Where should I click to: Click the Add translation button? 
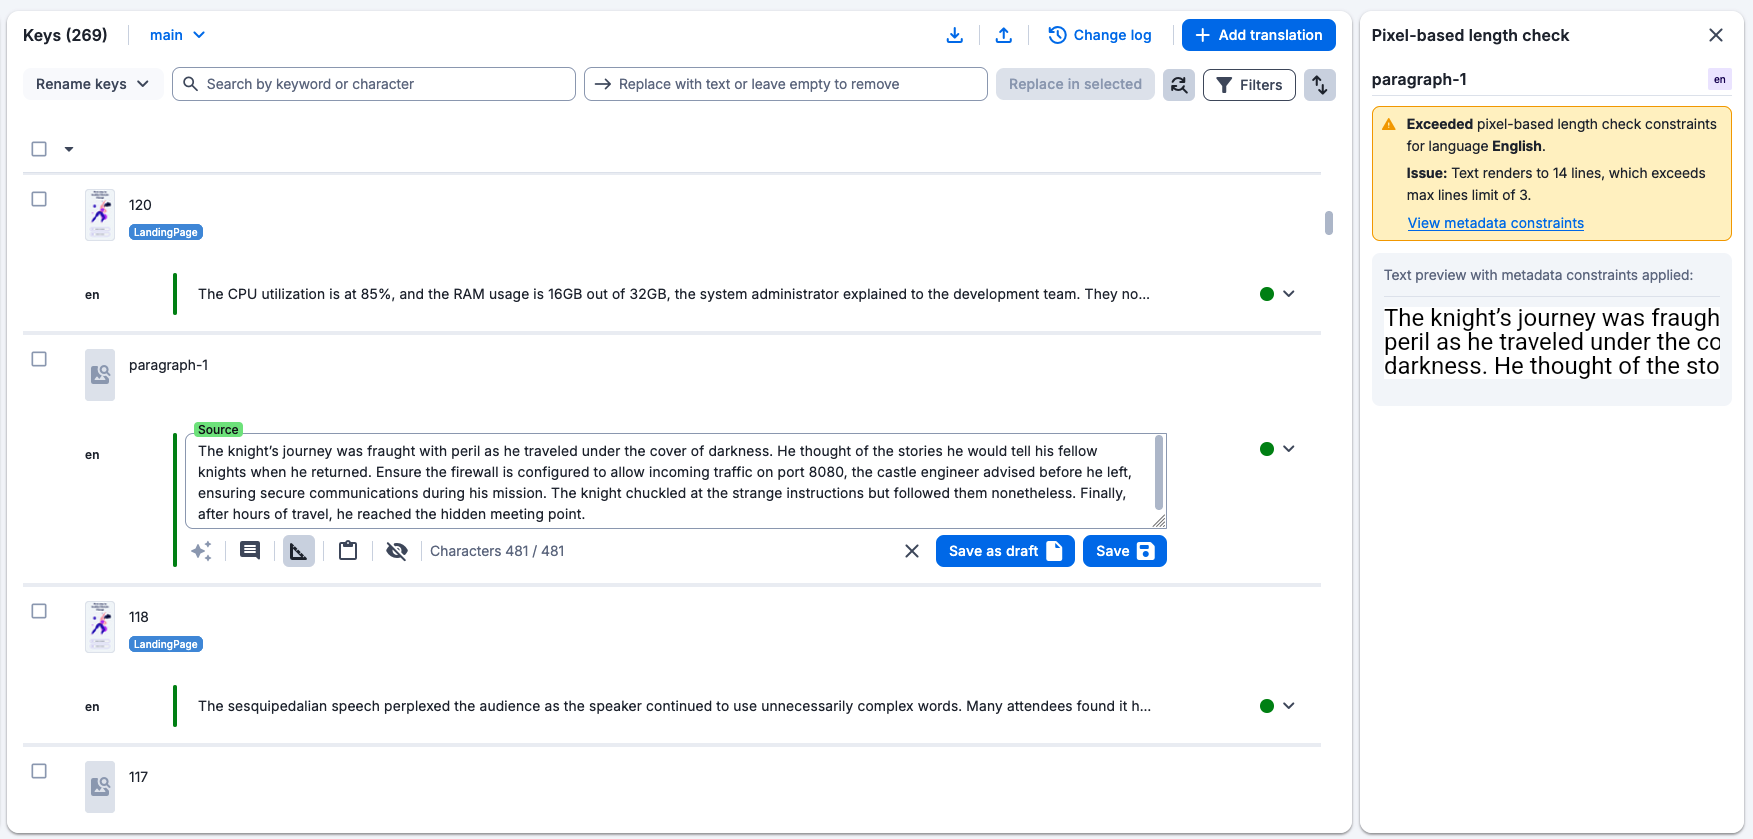(x=1259, y=35)
